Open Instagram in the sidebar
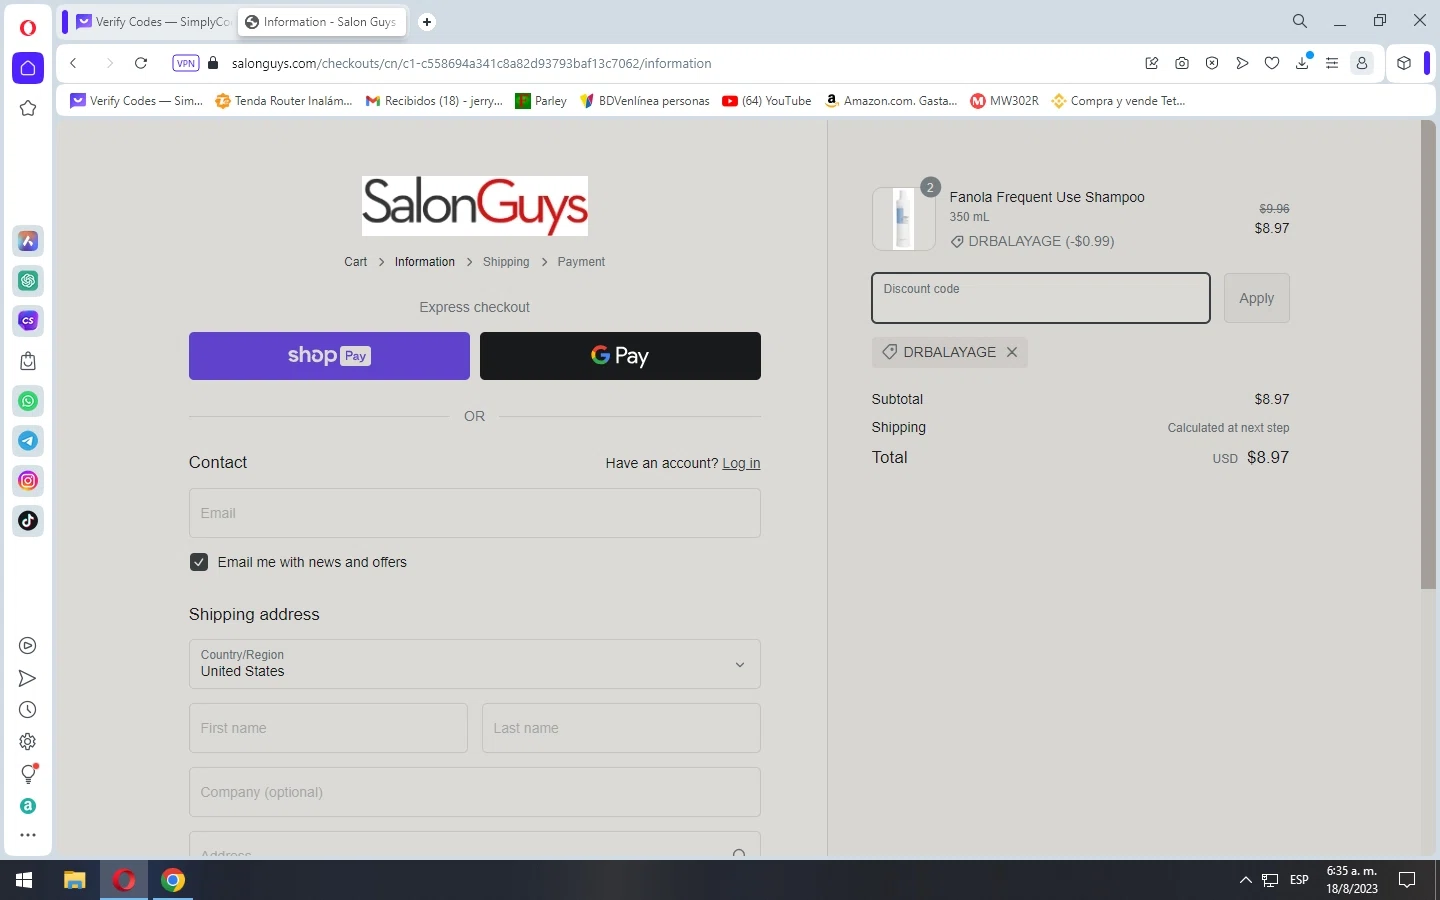The image size is (1440, 900). coord(28,481)
